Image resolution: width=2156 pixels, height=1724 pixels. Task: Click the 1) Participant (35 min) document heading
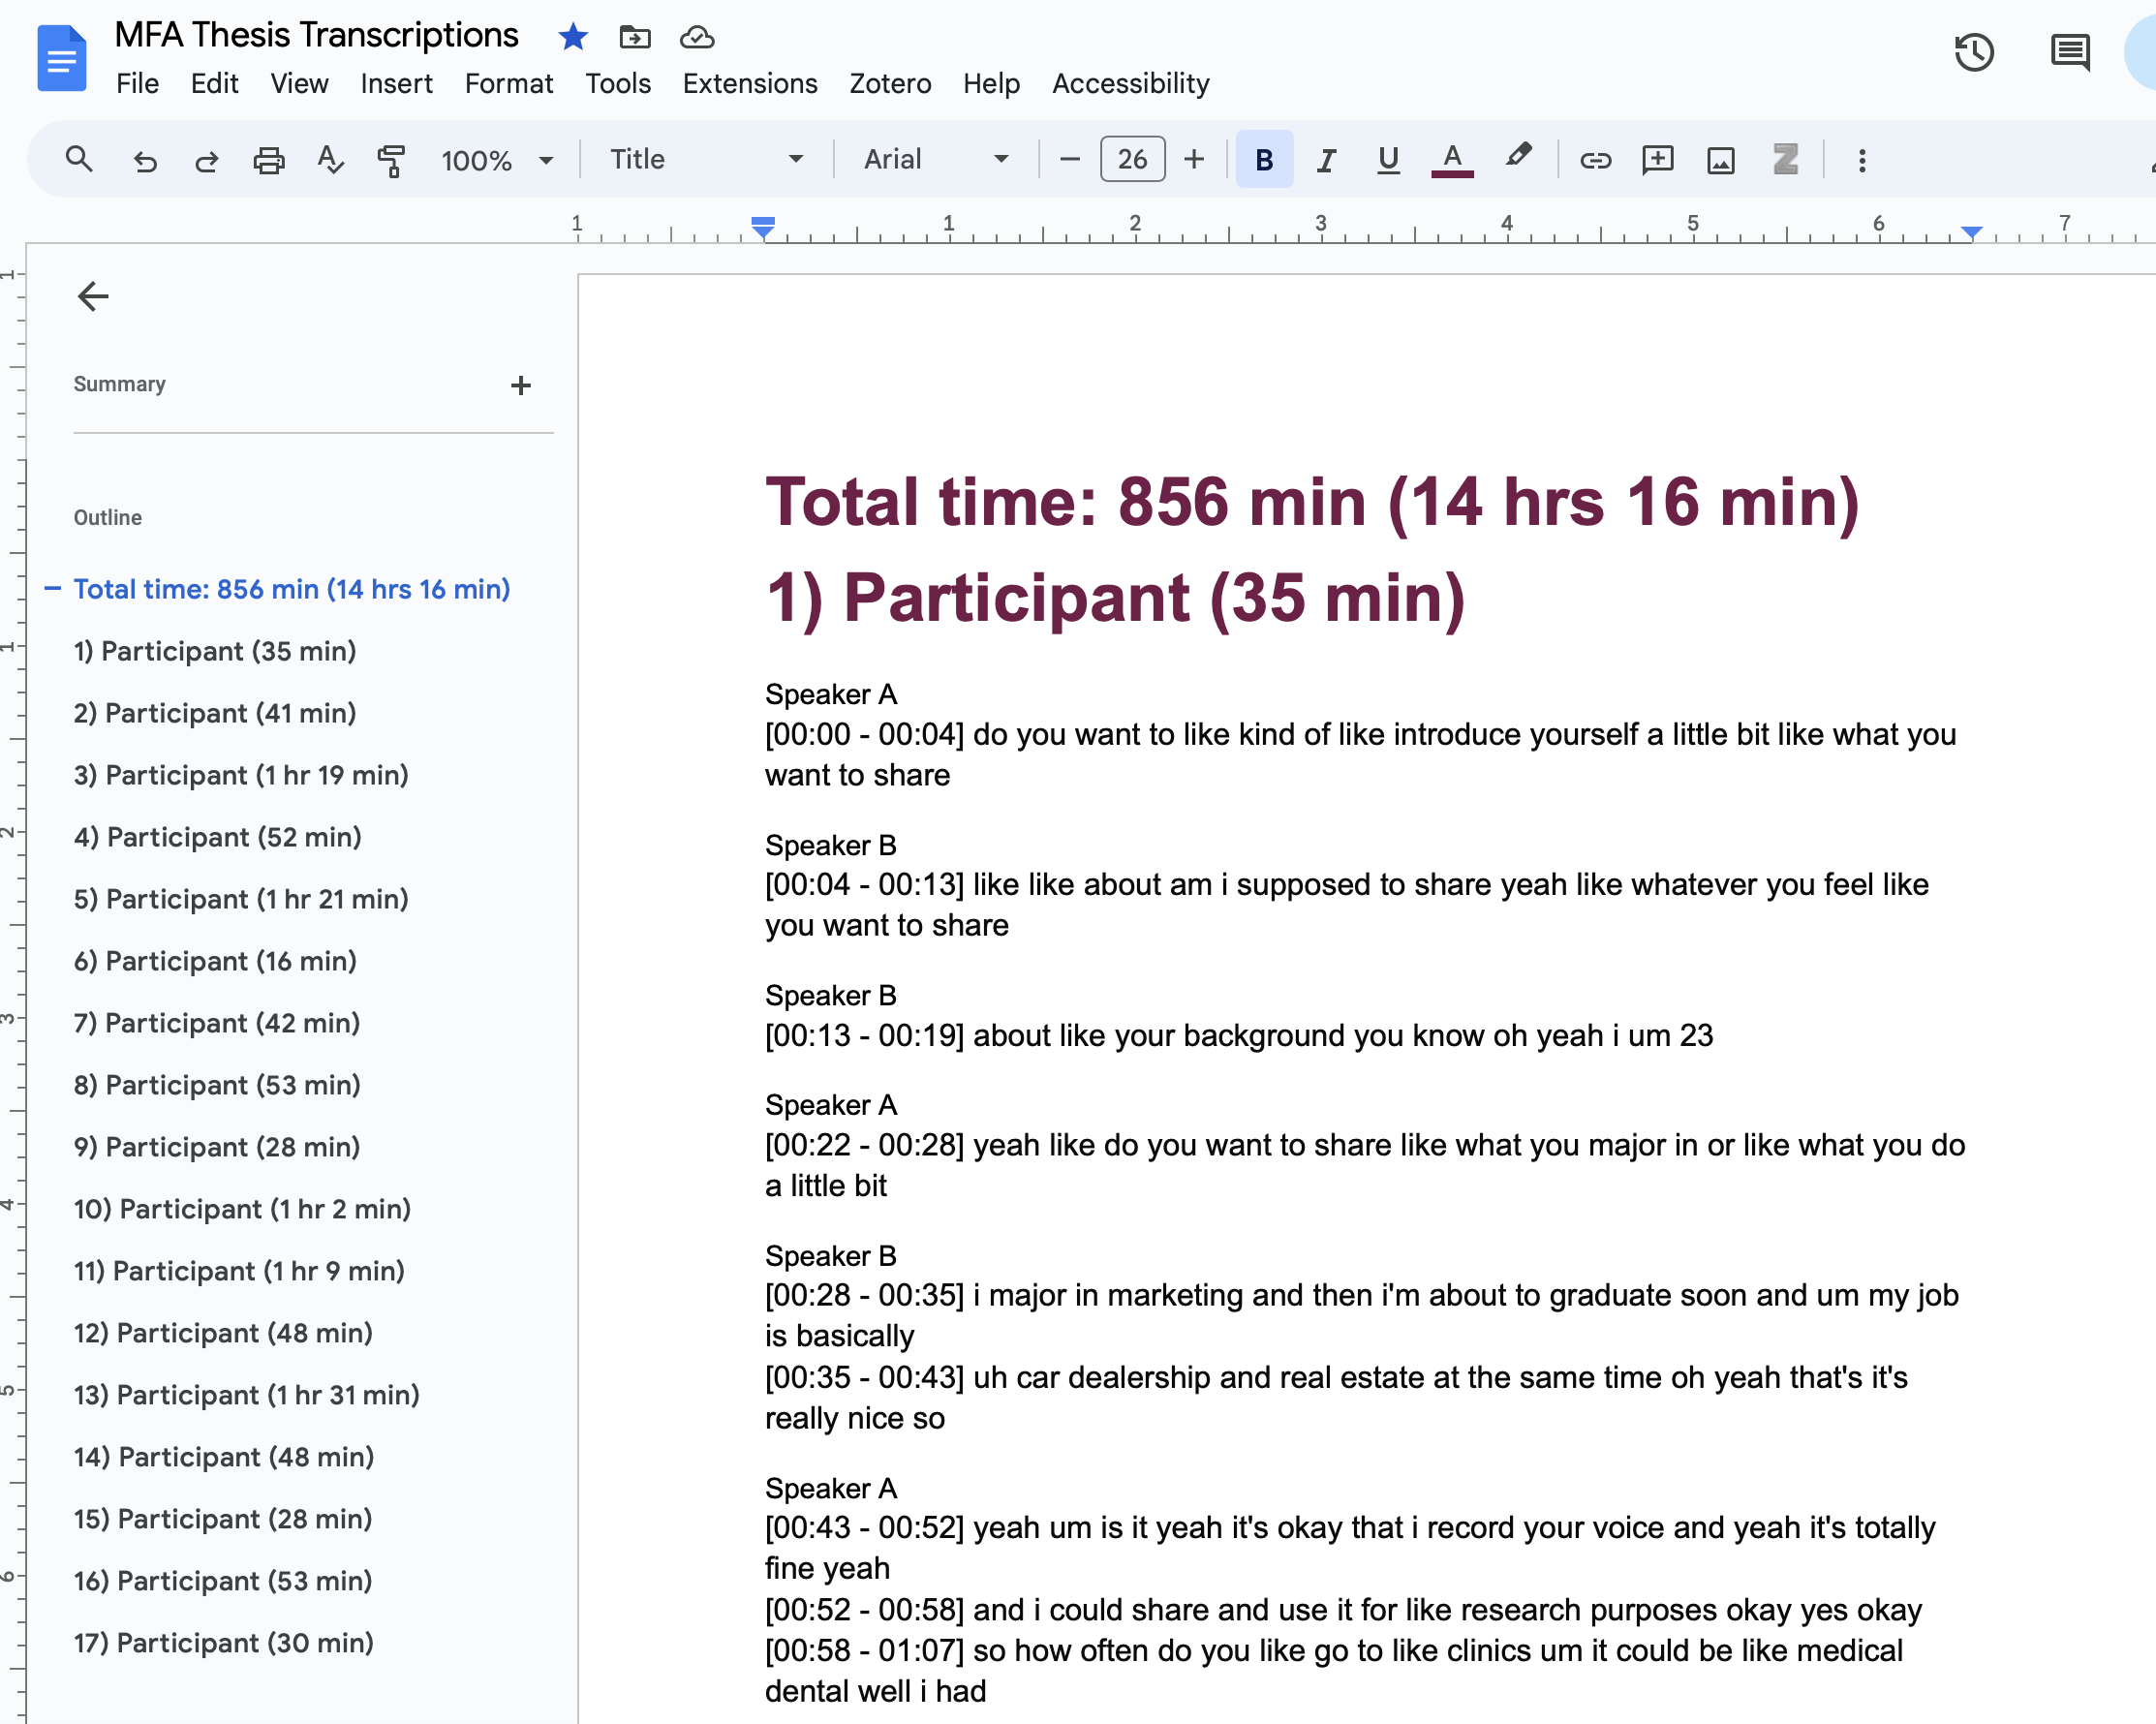tap(1115, 598)
